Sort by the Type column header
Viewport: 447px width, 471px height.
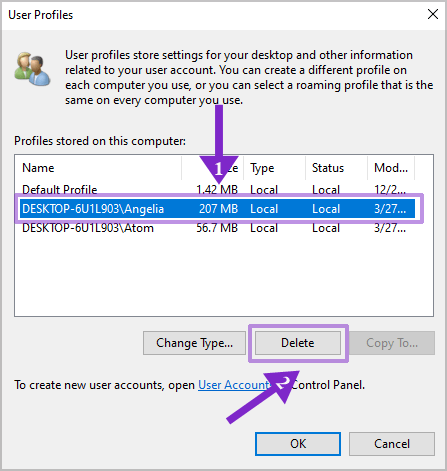274,168
